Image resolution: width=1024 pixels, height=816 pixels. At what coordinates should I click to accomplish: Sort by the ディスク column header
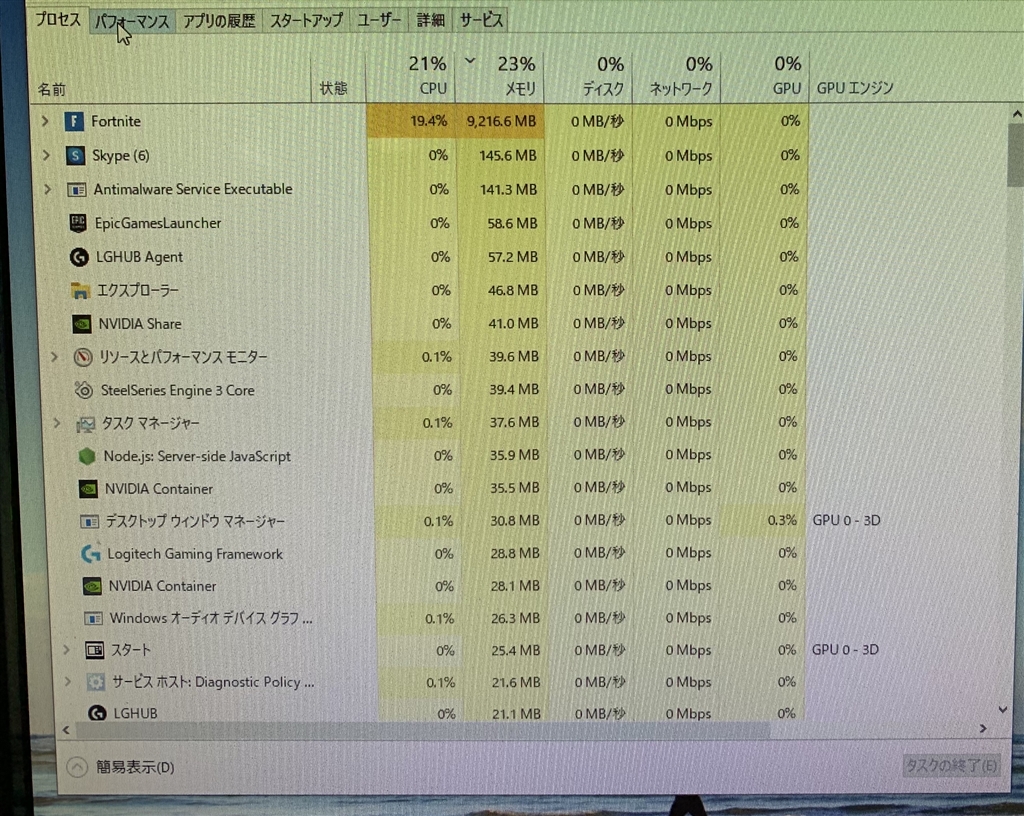tap(588, 76)
